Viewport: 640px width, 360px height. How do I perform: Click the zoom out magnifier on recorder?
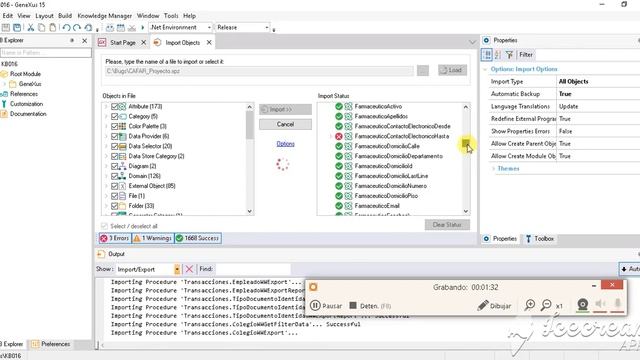(546, 305)
